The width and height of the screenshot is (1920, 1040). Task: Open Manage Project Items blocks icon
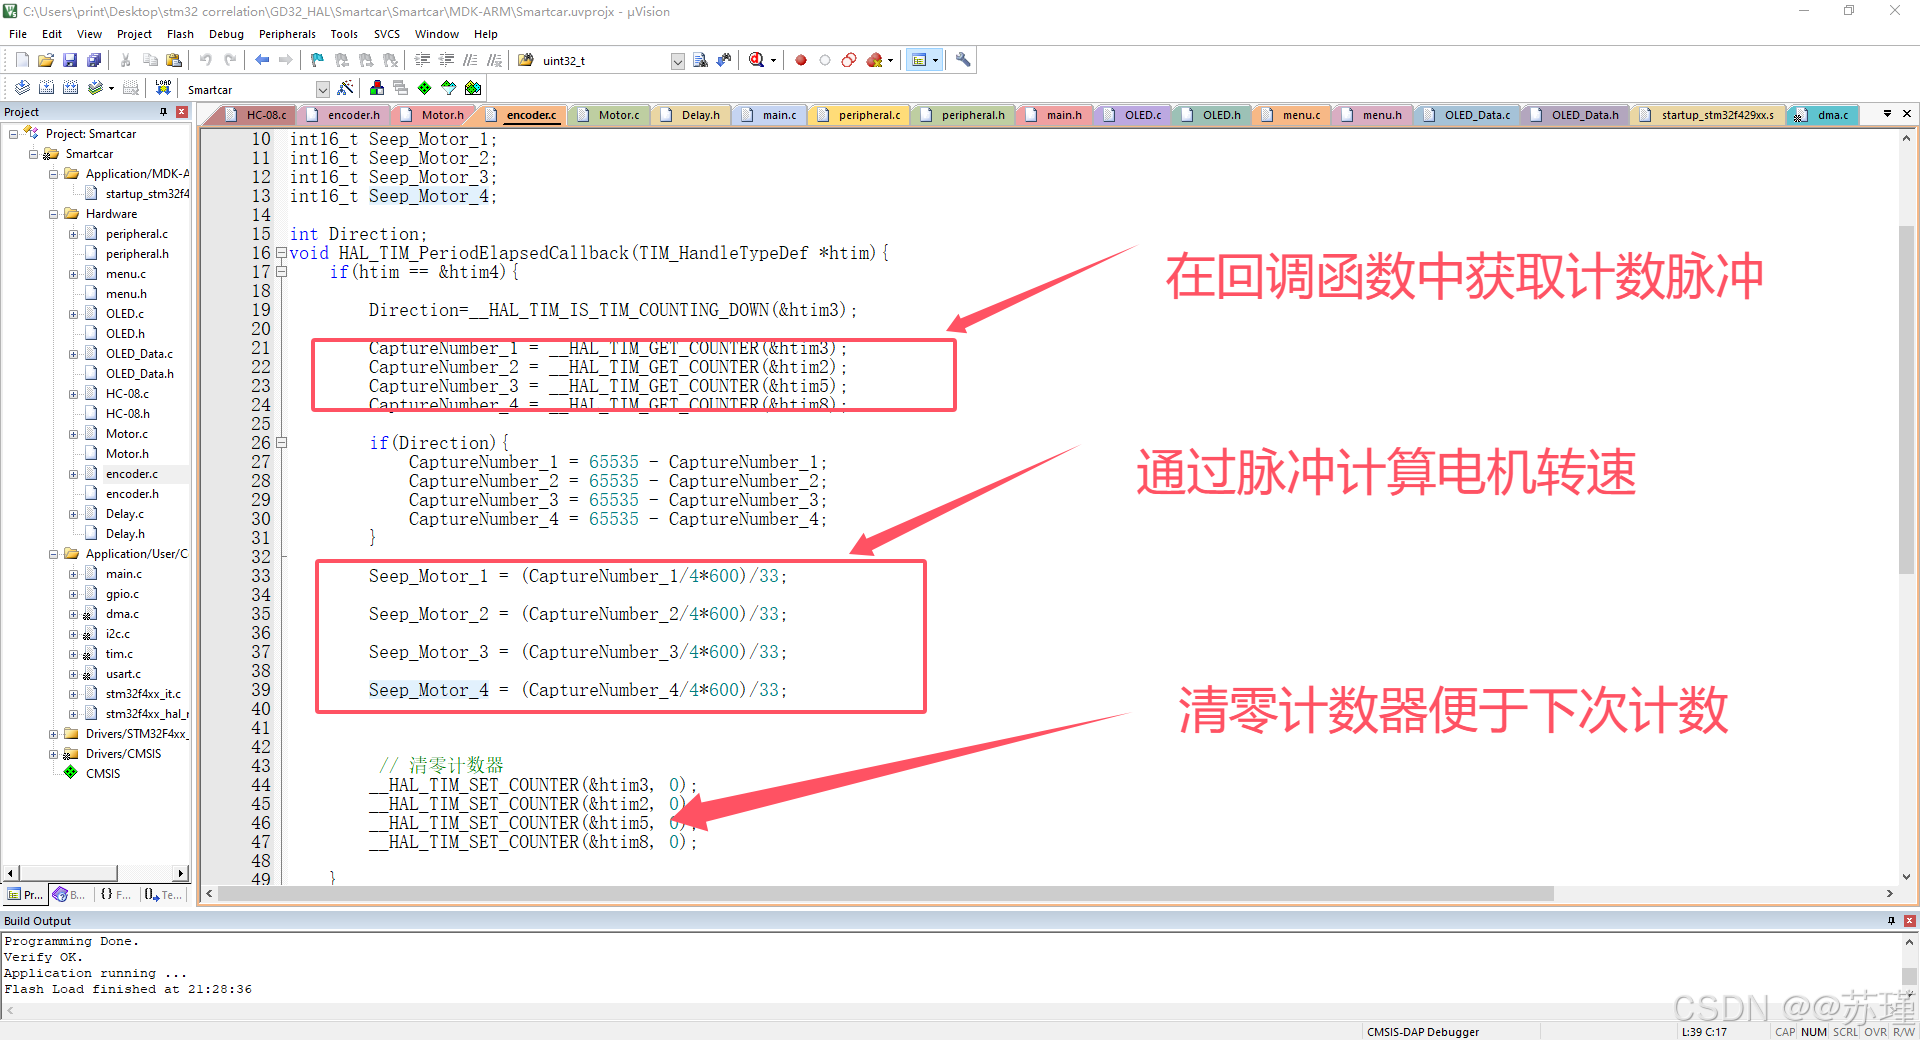coord(376,88)
